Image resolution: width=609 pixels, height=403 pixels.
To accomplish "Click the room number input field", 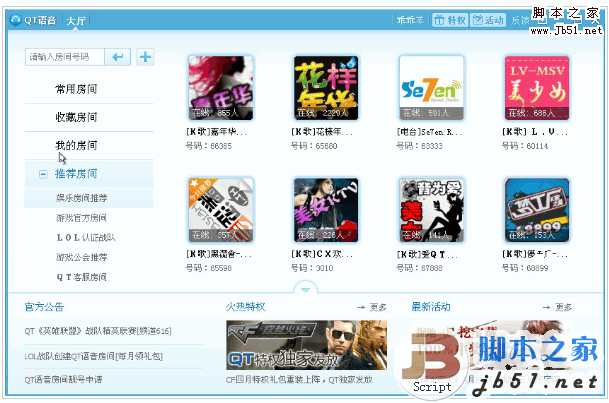I will point(65,57).
